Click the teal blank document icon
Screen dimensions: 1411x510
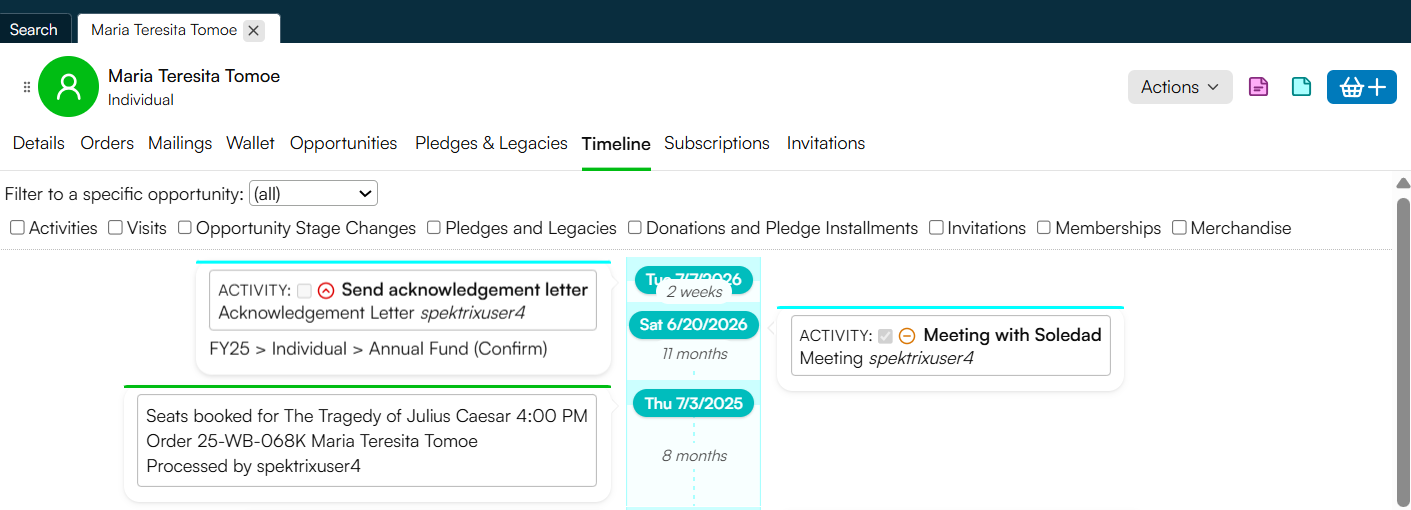[1301, 87]
